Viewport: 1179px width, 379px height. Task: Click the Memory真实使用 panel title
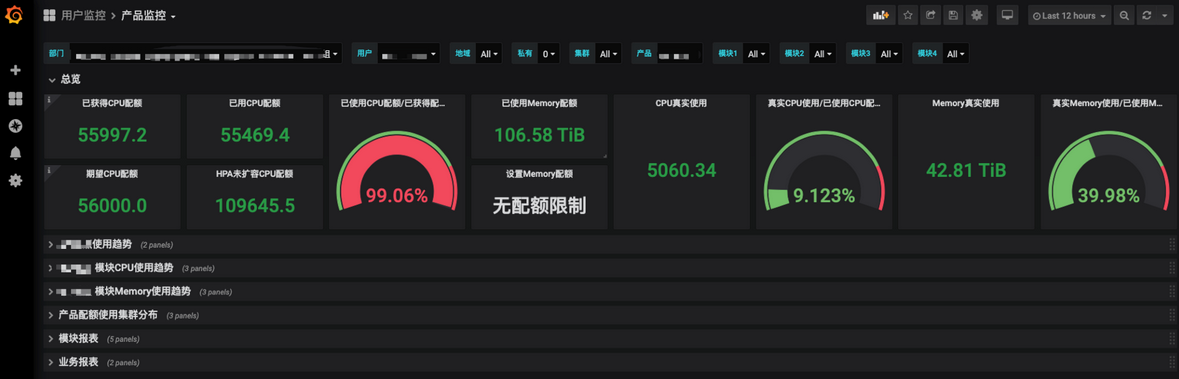pyautogui.click(x=965, y=104)
